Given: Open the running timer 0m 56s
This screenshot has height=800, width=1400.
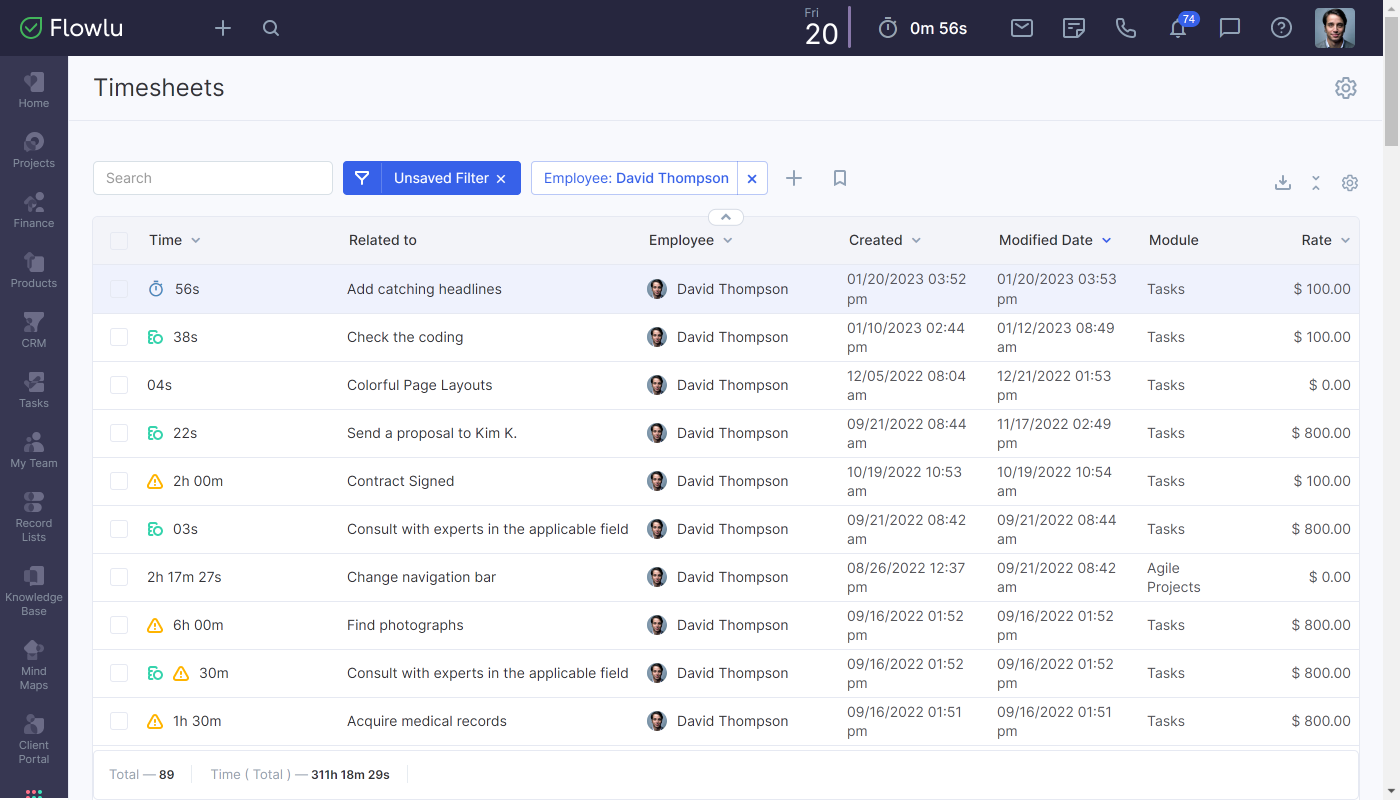Looking at the screenshot, I should coord(922,28).
